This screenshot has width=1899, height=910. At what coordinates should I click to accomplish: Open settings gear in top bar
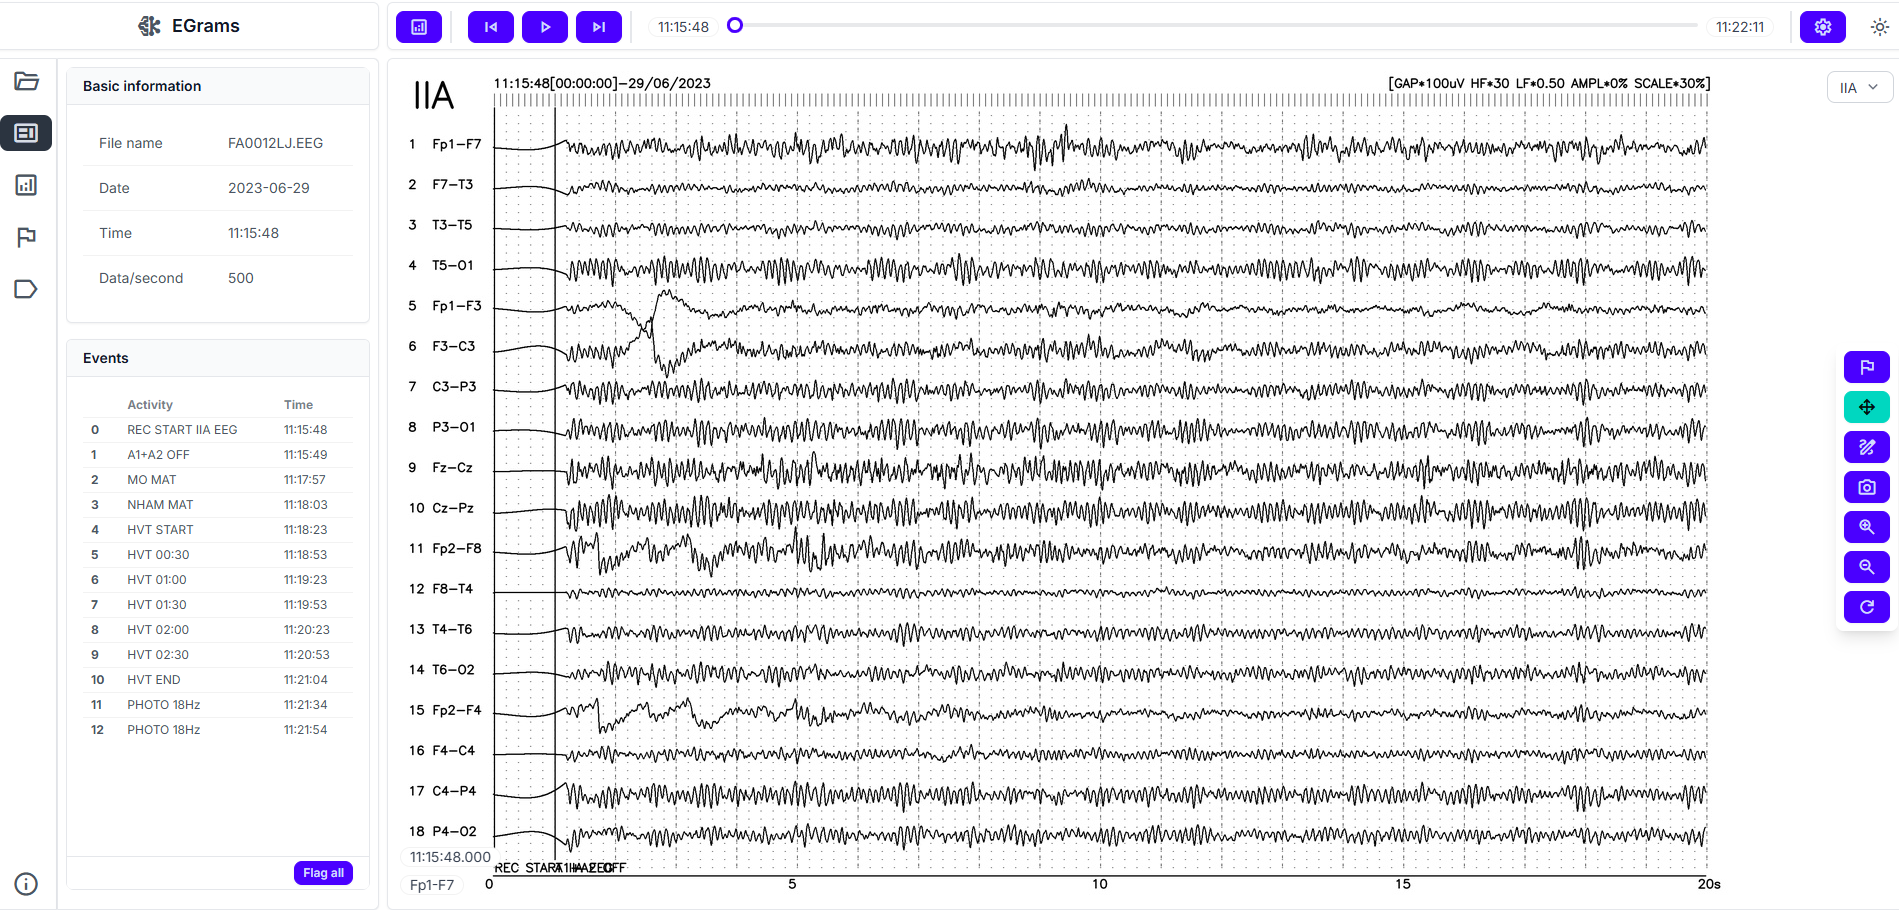1822,27
